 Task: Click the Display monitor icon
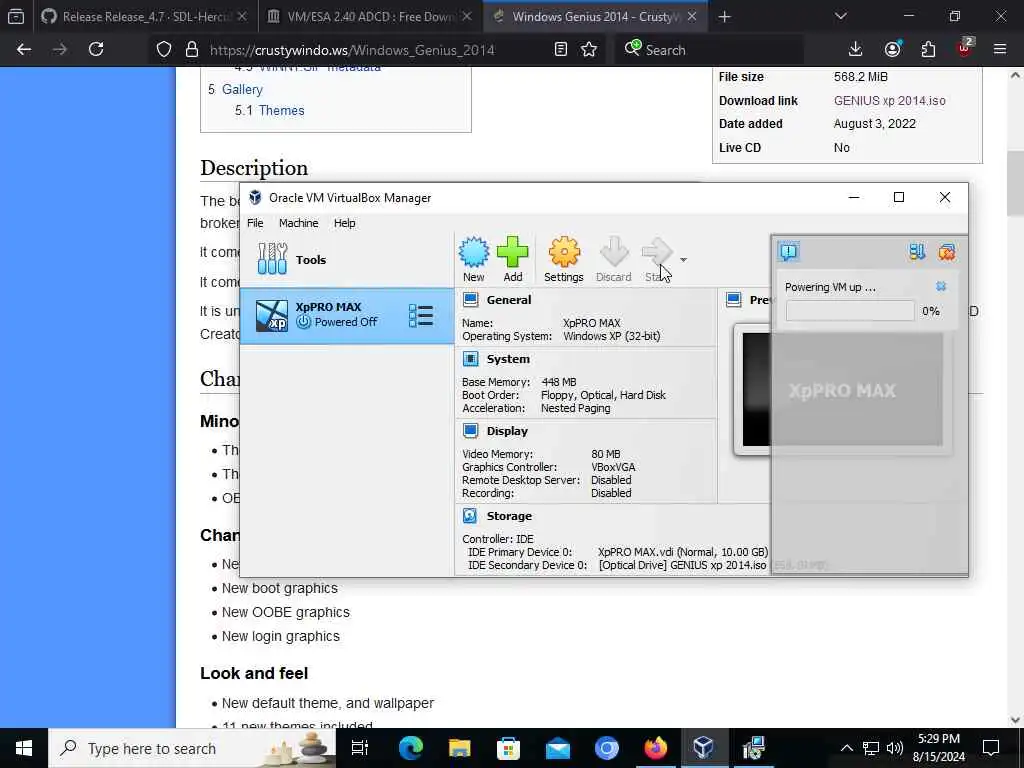470,430
